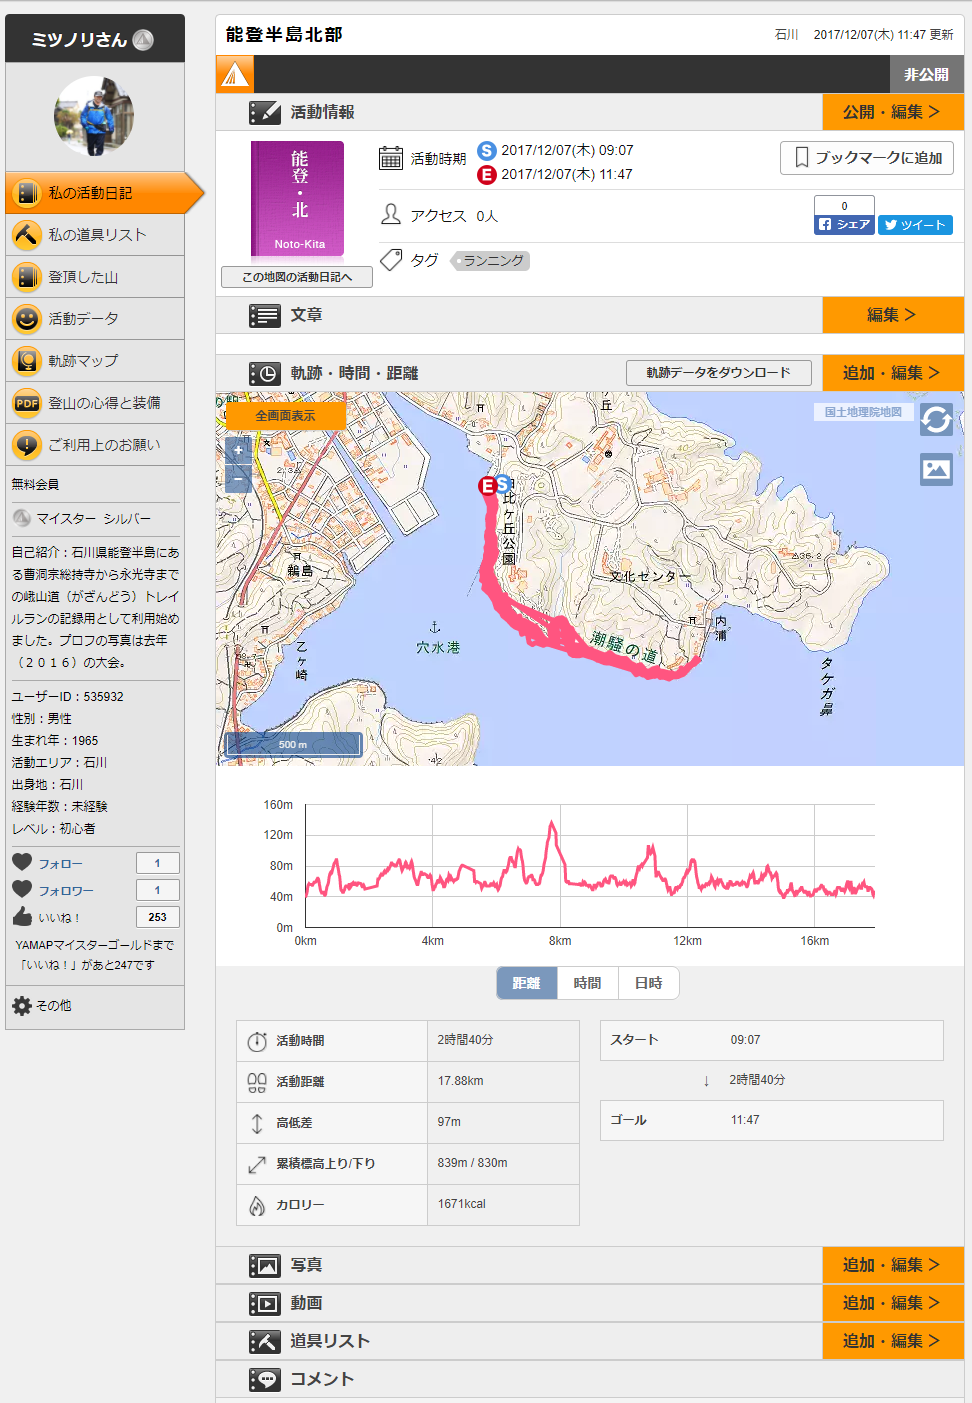Click the map photo display icon

point(936,469)
